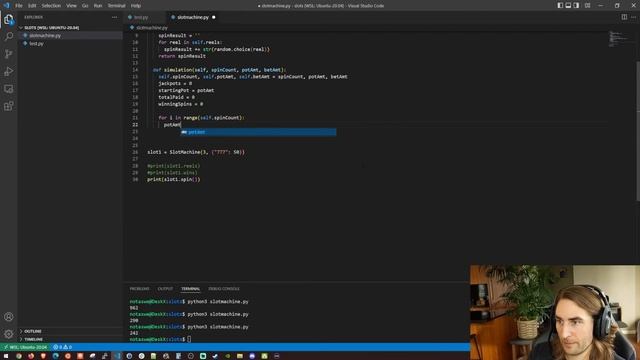Viewport: 640px width, 360px height.
Task: Click the VS Code logo in title bar
Action: click(6, 6)
